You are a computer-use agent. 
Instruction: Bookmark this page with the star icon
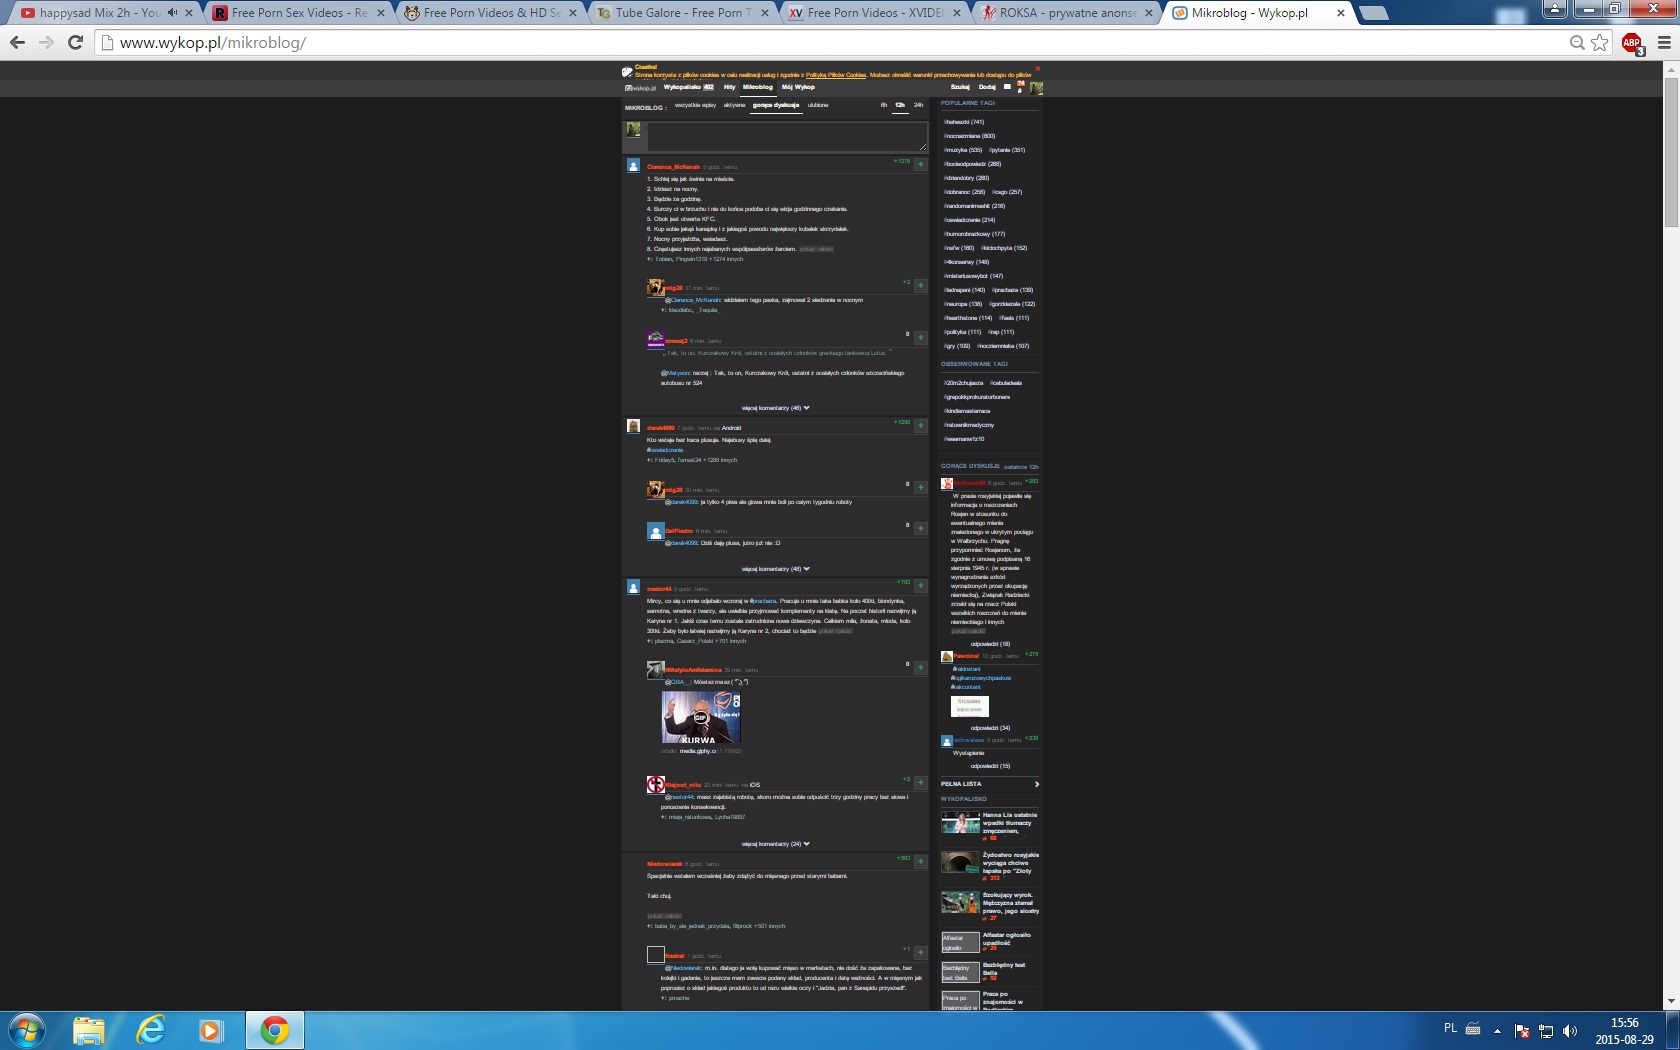1600,42
